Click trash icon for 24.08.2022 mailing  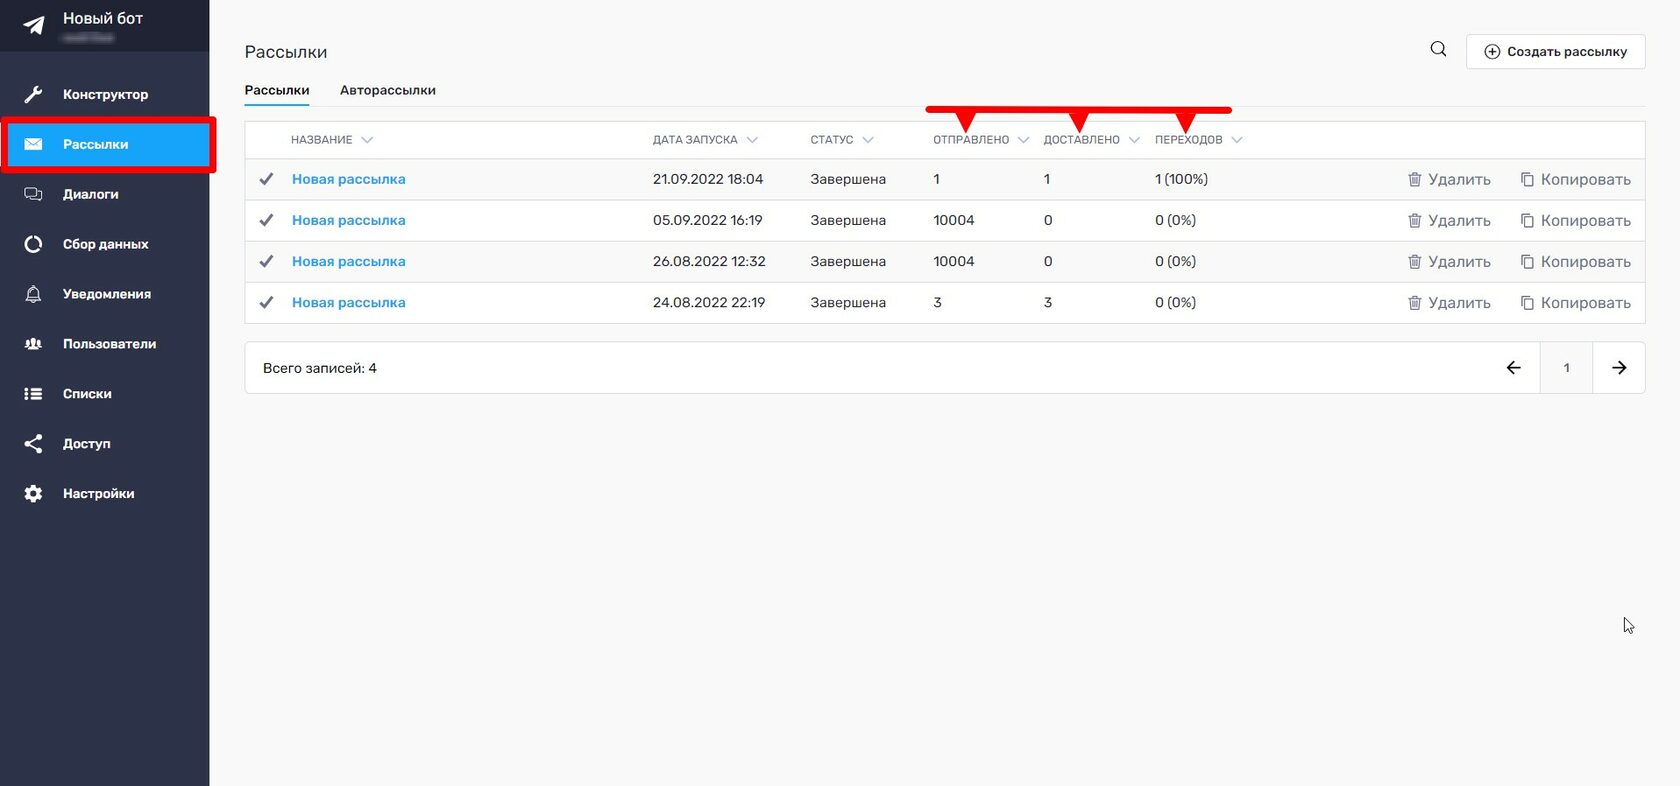click(1414, 302)
